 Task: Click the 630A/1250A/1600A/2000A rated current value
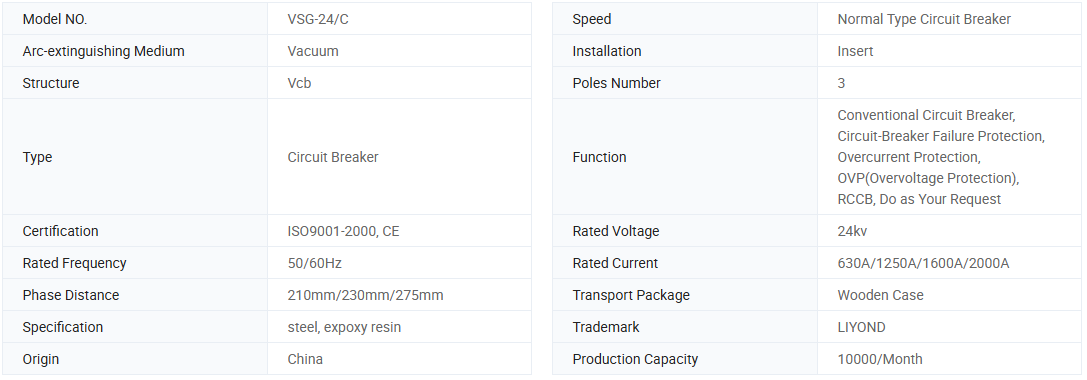coord(923,264)
